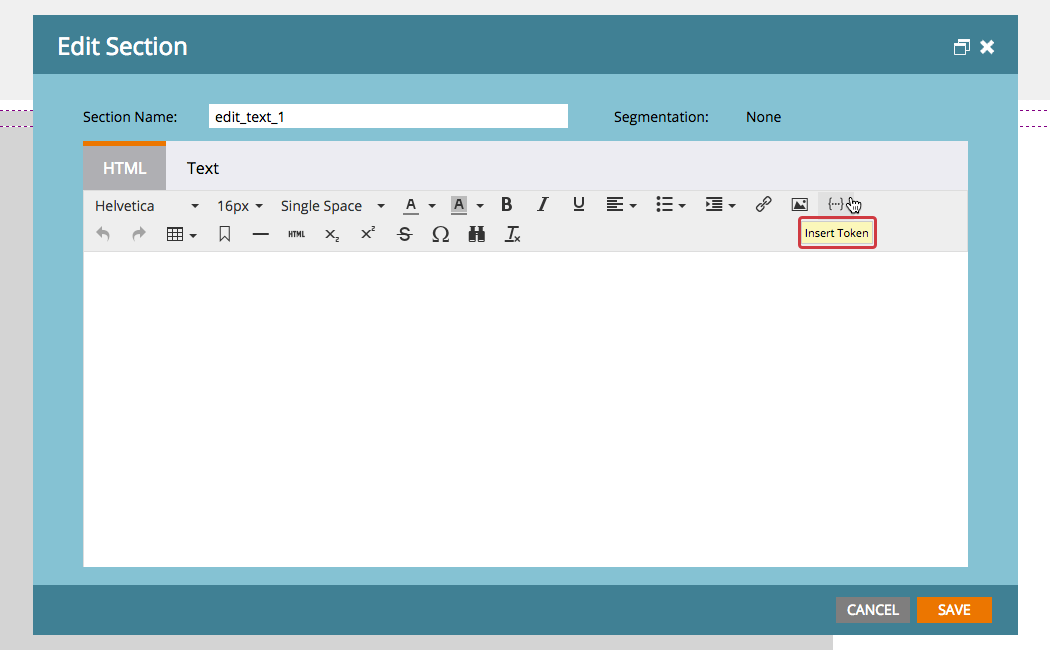Save the edited section
Image resolution: width=1050 pixels, height=650 pixels.
coord(953,610)
